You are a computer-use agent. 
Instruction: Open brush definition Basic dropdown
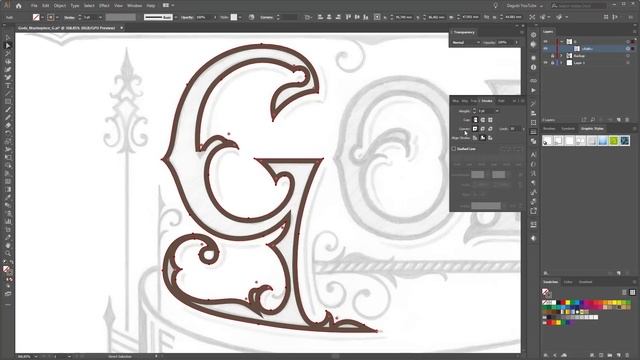click(x=176, y=17)
